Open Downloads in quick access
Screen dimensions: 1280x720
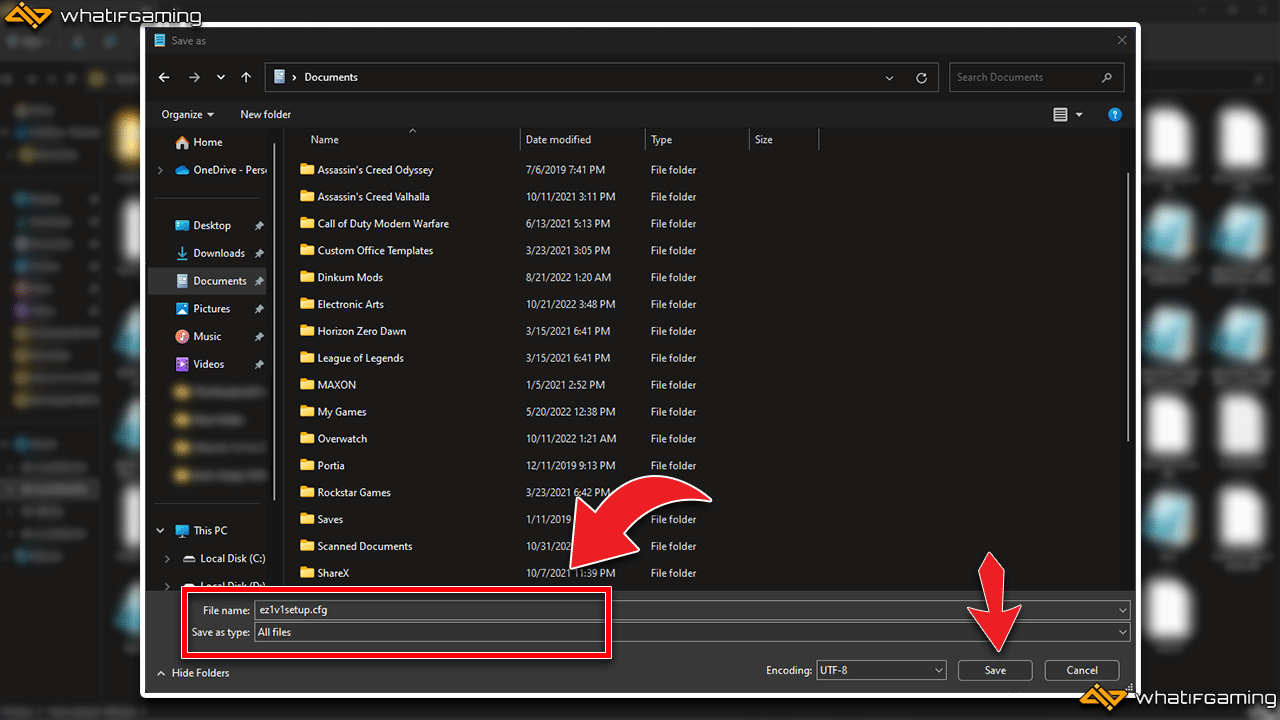[x=219, y=253]
